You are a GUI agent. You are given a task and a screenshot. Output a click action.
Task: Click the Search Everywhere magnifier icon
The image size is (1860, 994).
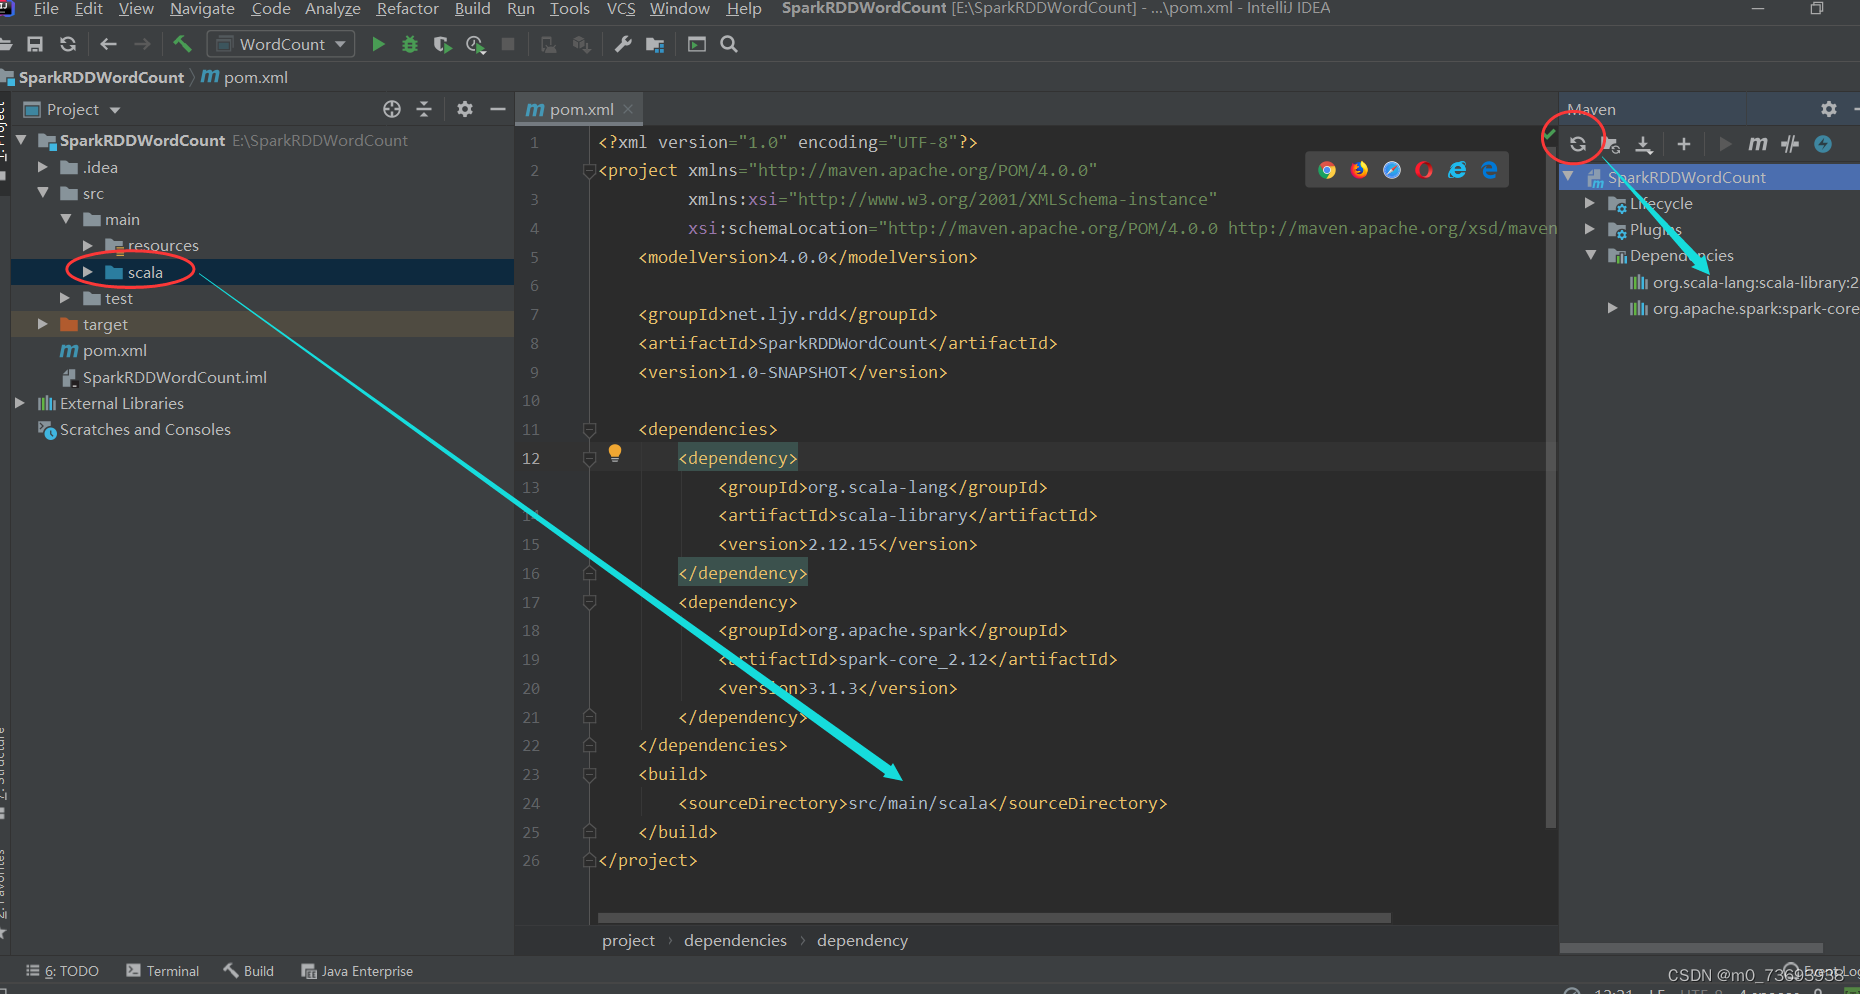pos(729,44)
